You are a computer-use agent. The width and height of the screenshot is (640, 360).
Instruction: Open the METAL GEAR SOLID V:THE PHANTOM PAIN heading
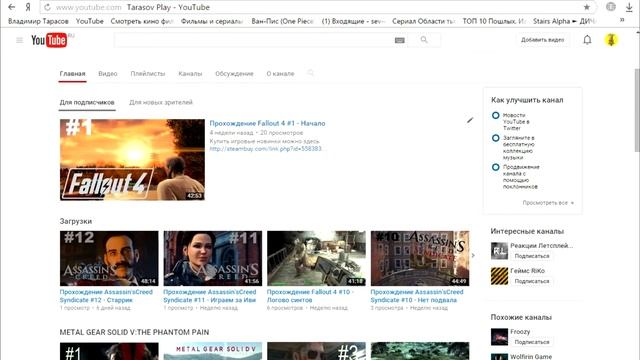click(134, 332)
